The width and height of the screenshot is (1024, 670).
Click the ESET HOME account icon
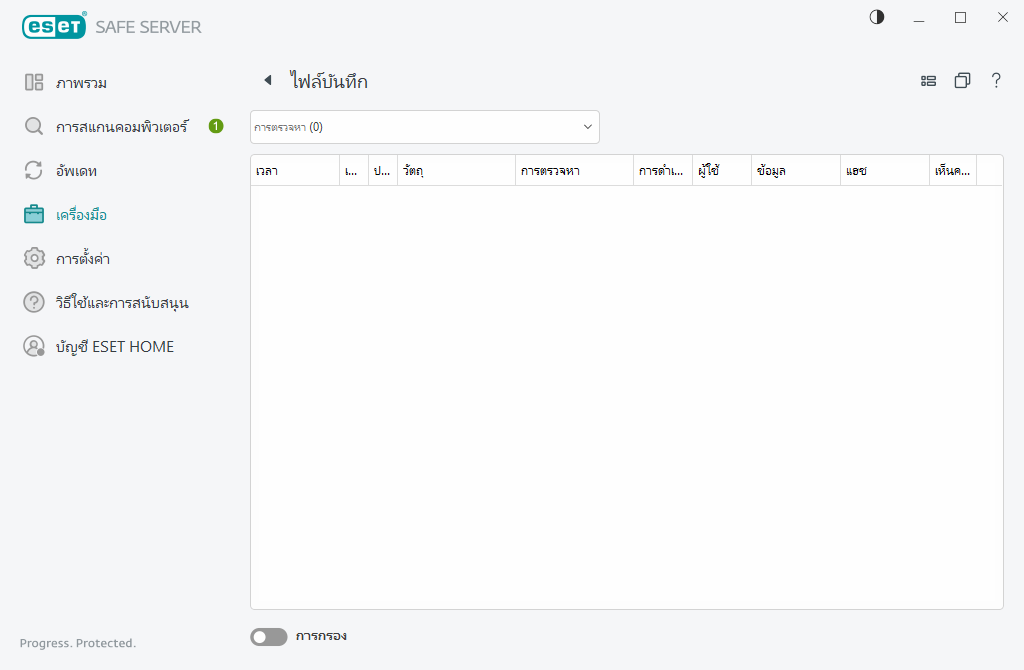(34, 346)
